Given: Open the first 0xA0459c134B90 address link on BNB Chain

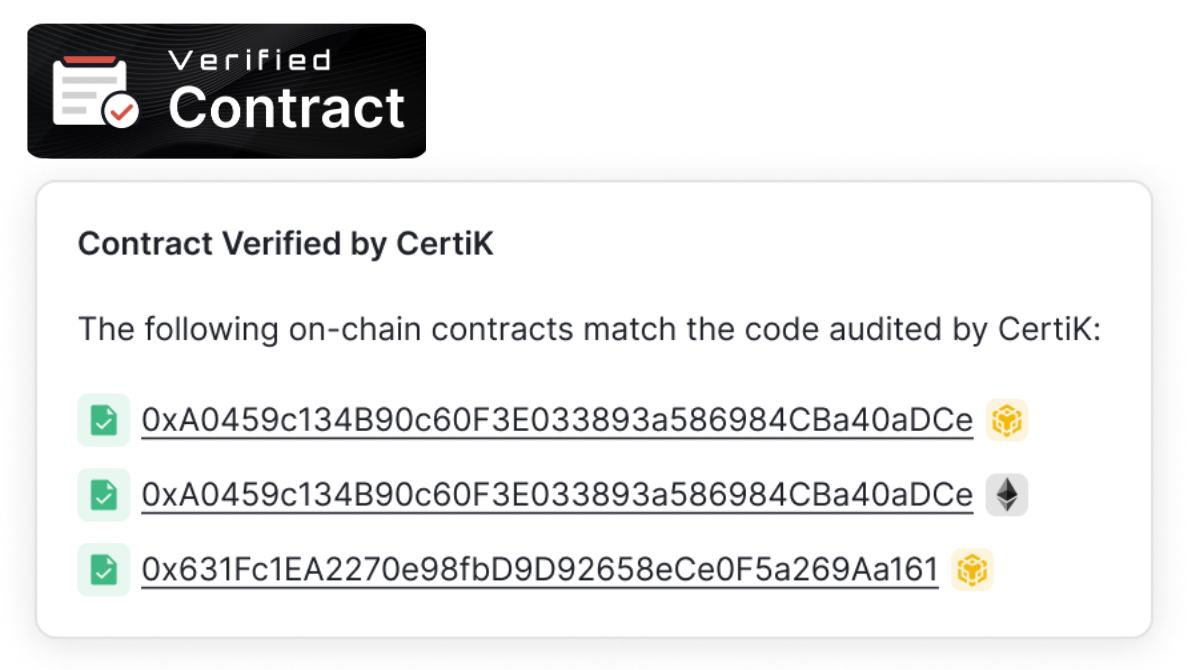Looking at the screenshot, I should pyautogui.click(x=557, y=420).
